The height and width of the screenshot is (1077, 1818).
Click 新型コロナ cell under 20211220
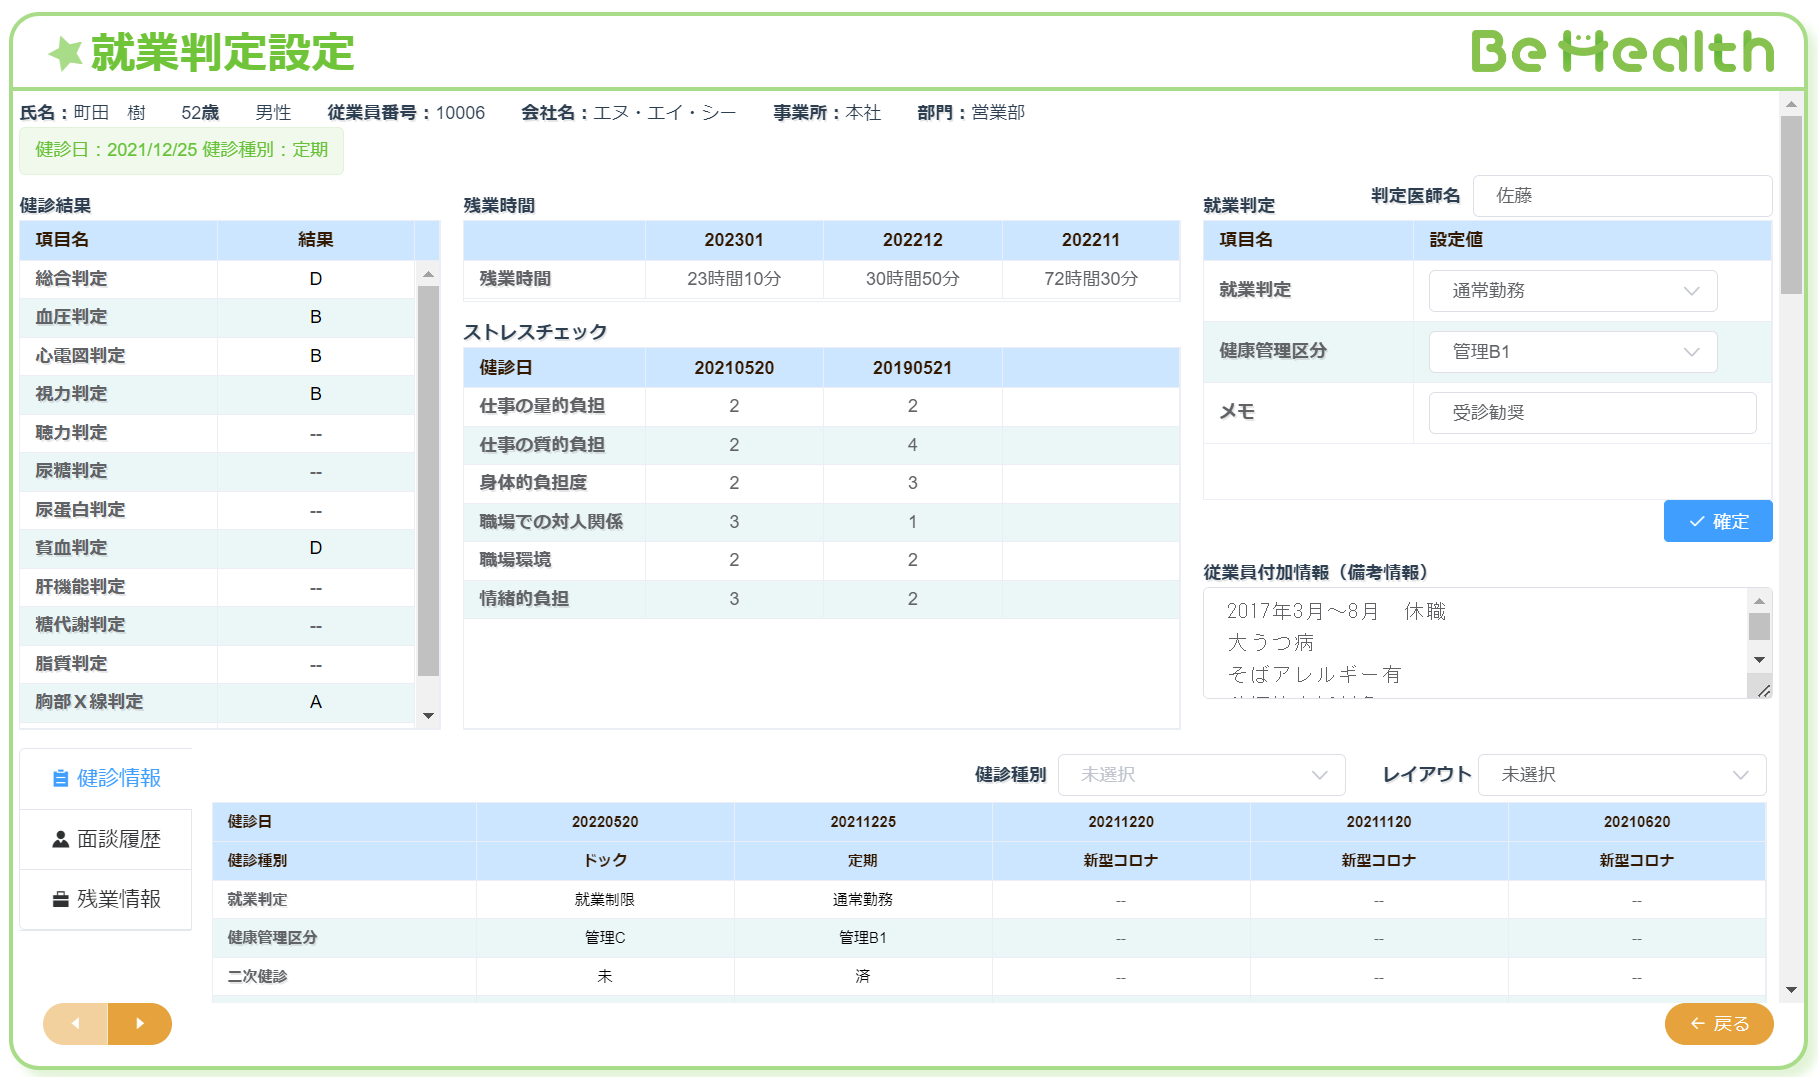pos(1121,861)
